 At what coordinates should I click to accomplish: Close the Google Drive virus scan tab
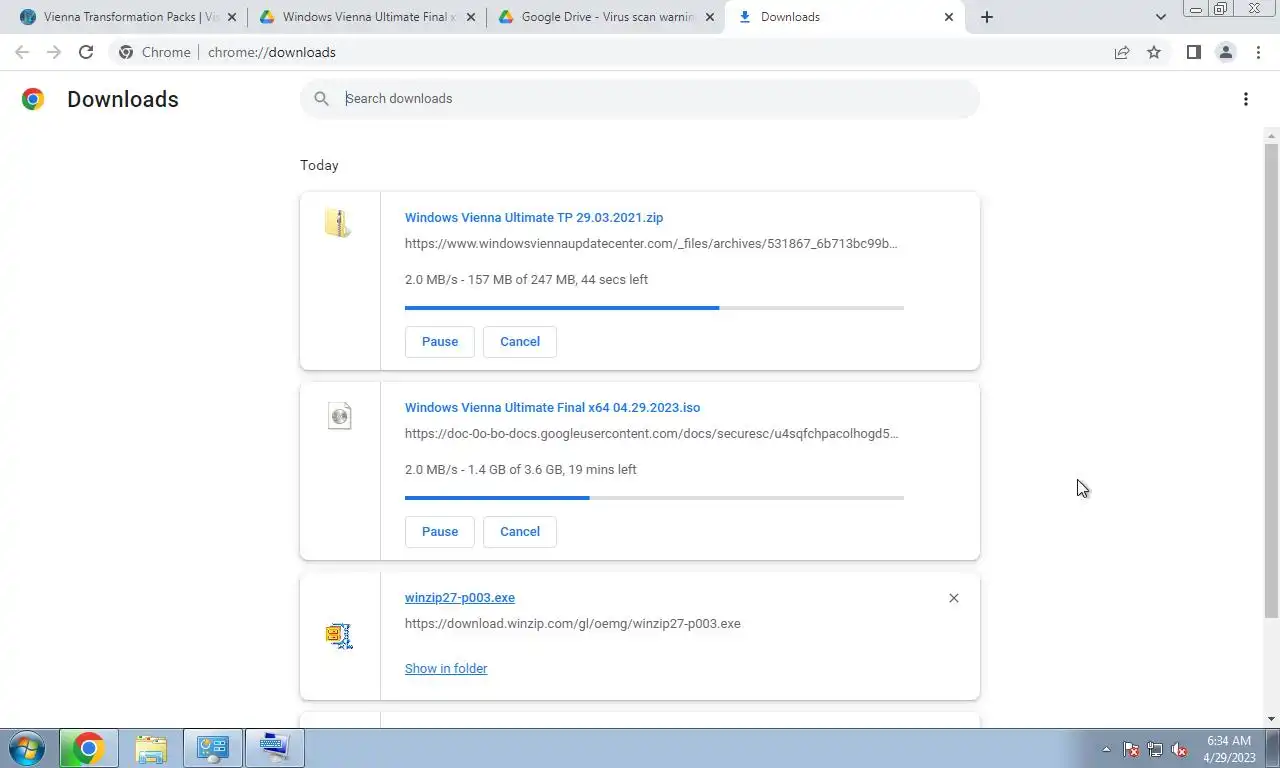709,17
